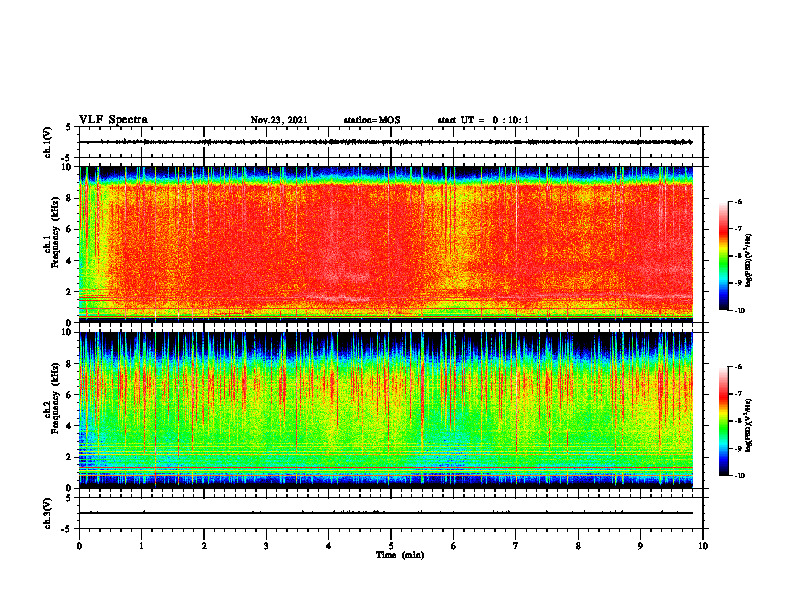Click time axis tick label "5"
This screenshot has height=612, width=792.
[391, 546]
